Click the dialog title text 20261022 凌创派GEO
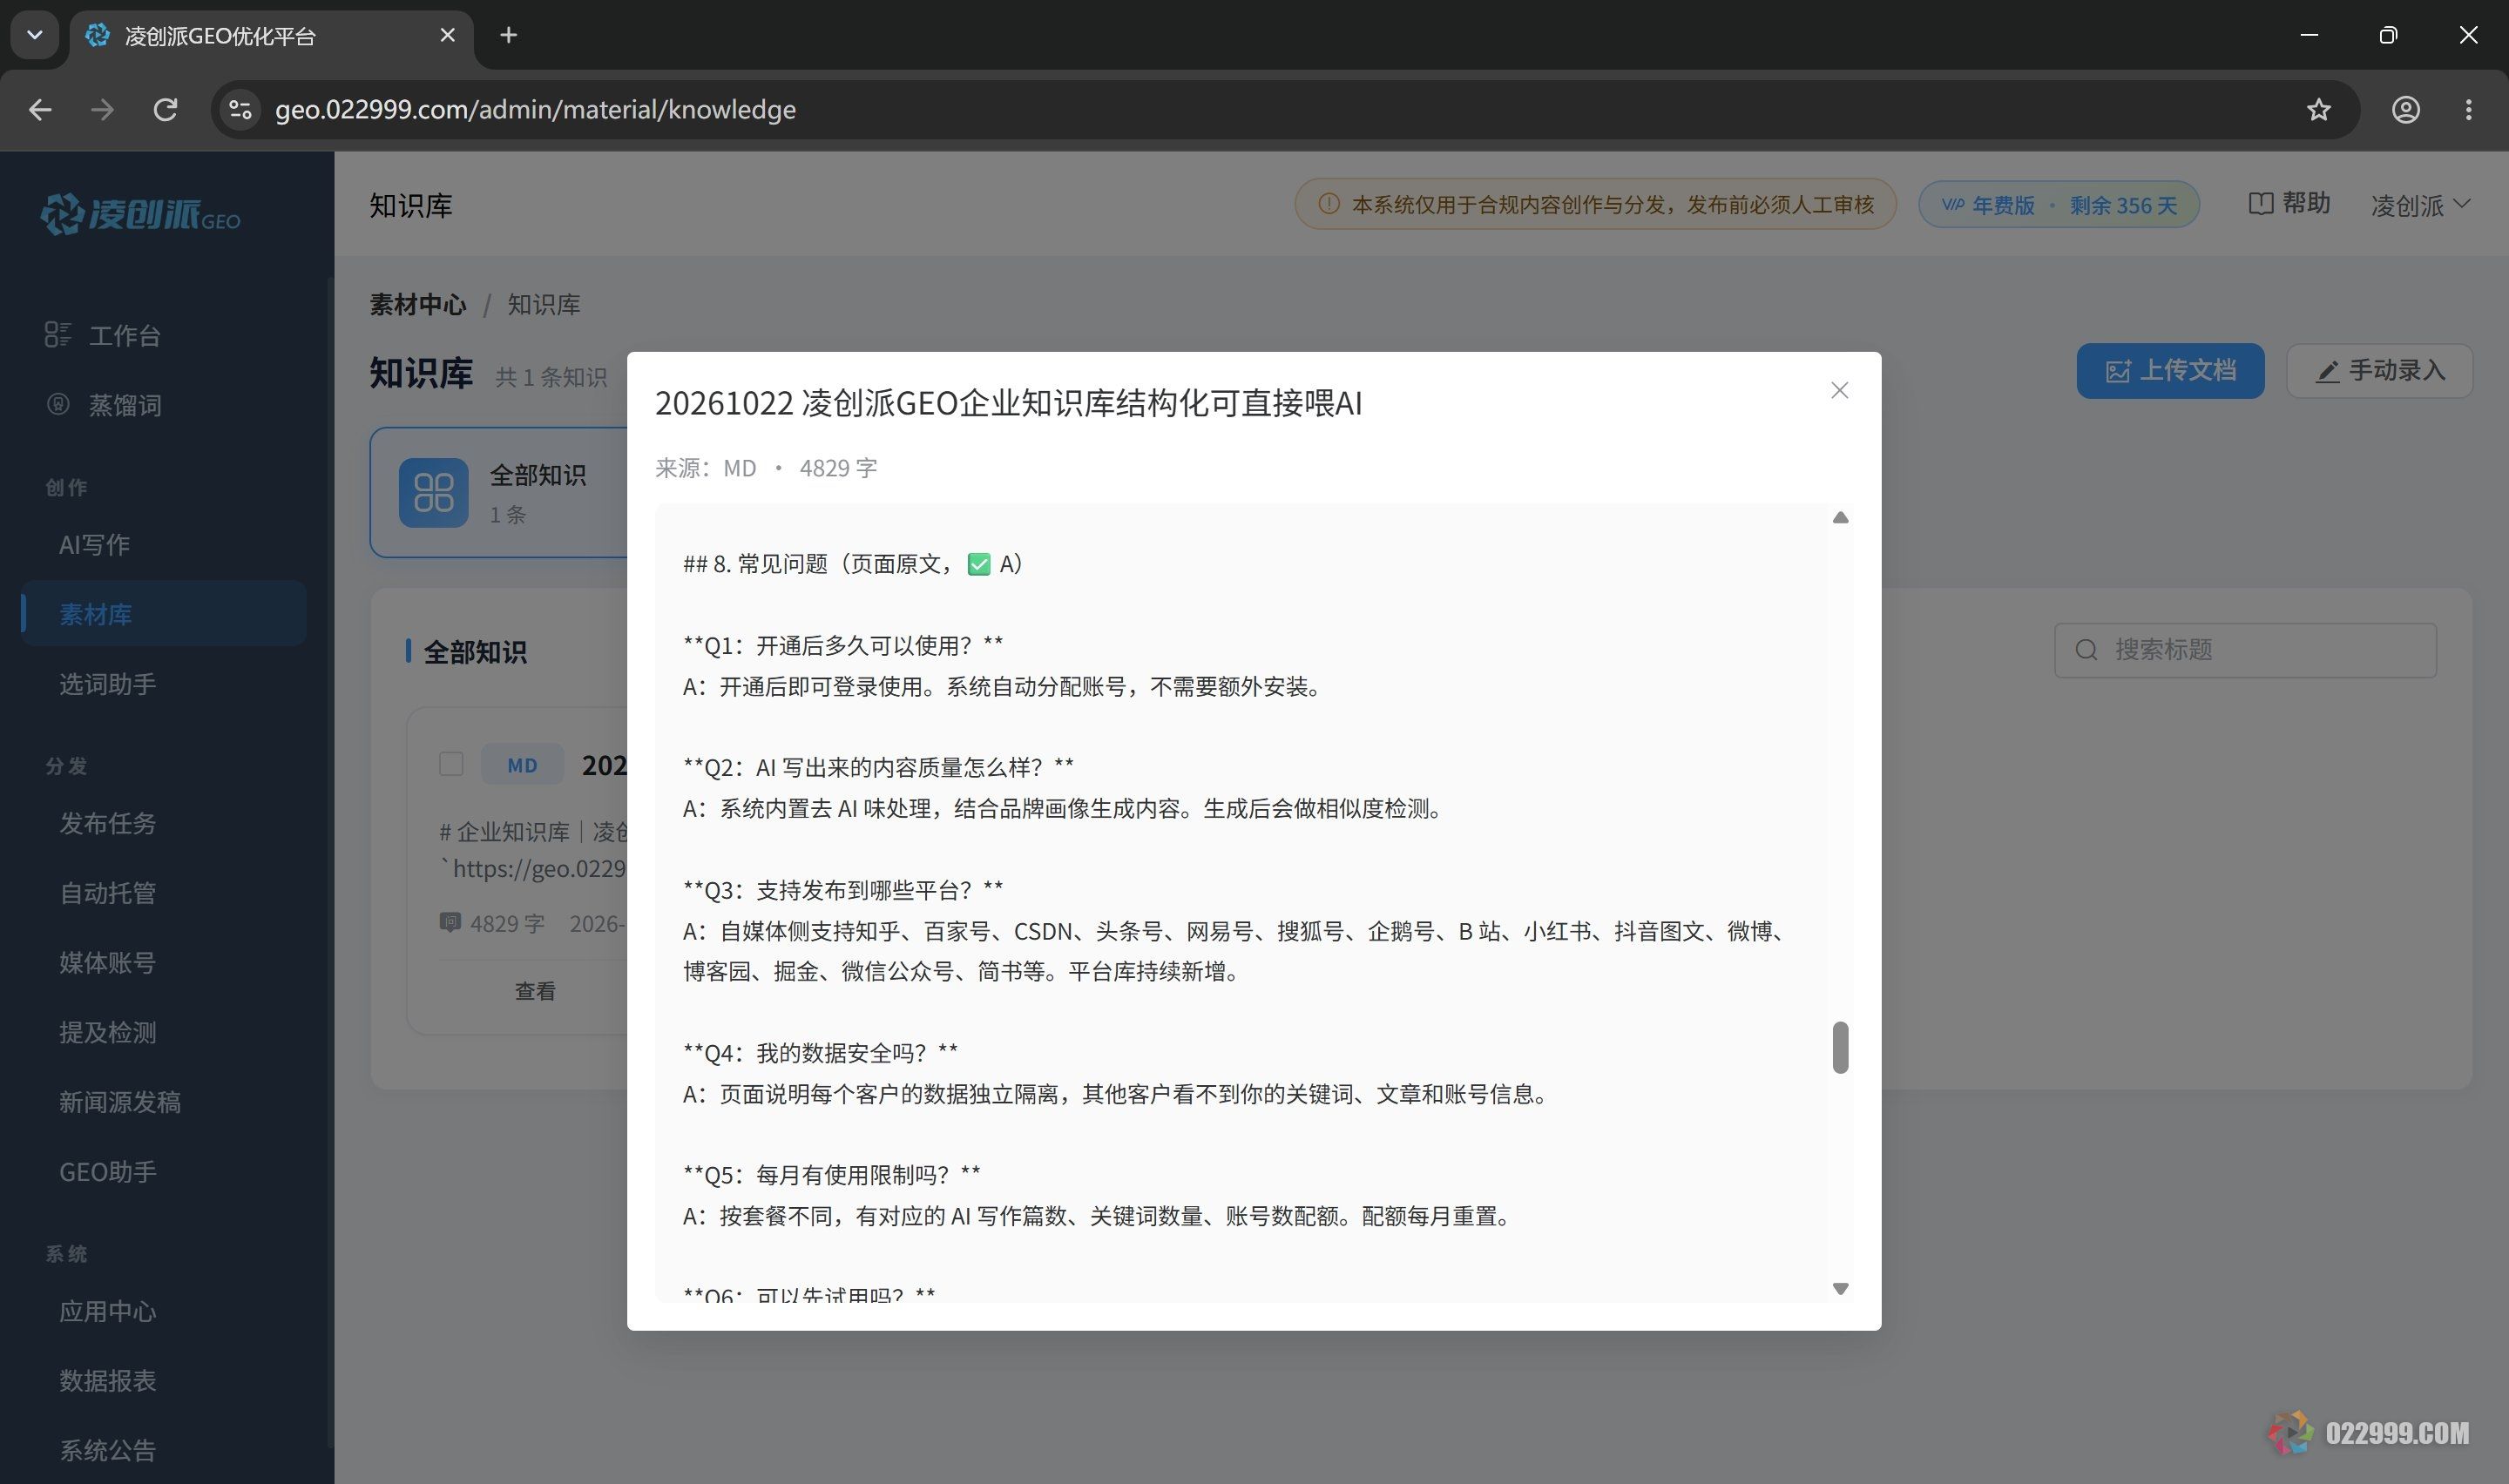 (x=1008, y=403)
